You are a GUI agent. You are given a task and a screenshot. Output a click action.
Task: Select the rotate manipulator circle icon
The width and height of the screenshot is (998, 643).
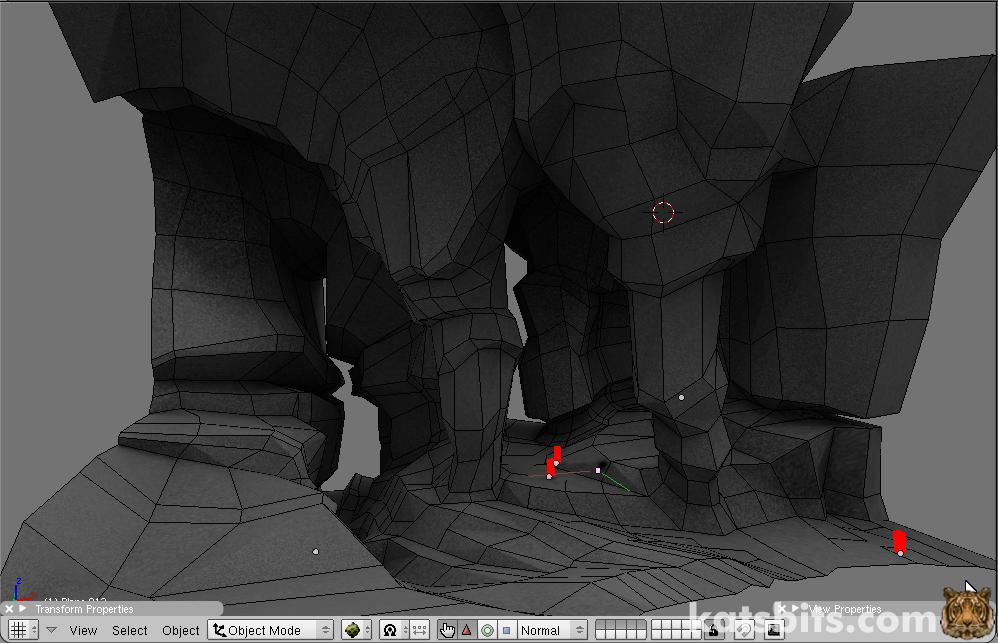[x=487, y=630]
